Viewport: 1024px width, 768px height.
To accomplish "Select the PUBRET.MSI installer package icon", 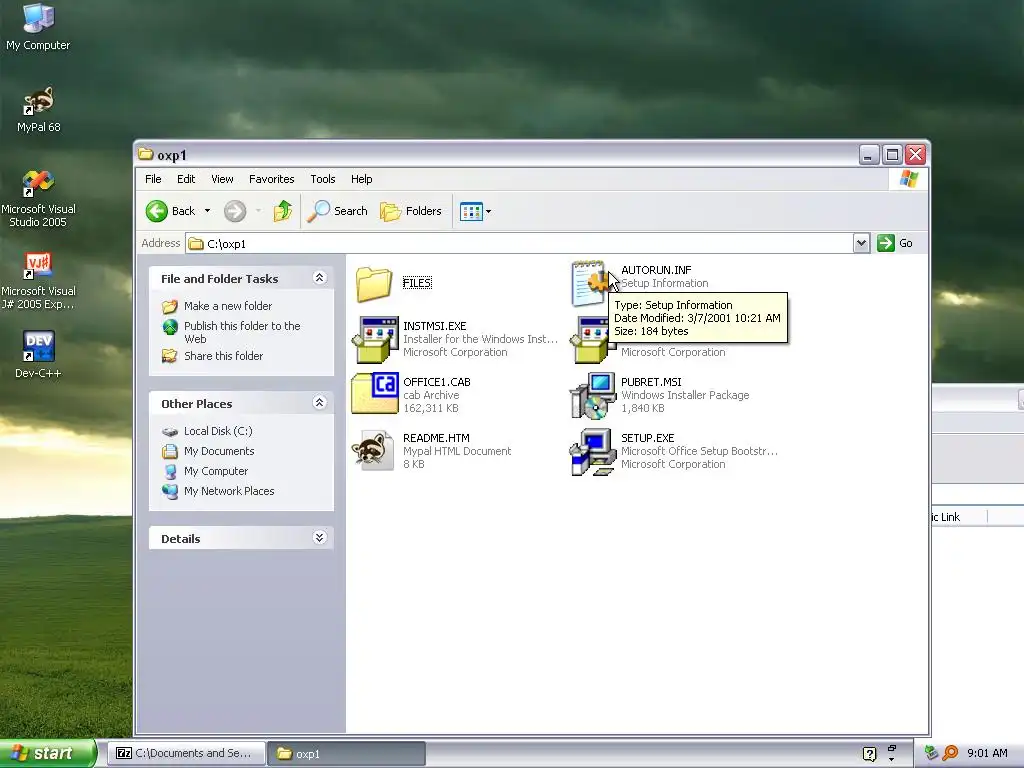I will click(592, 395).
